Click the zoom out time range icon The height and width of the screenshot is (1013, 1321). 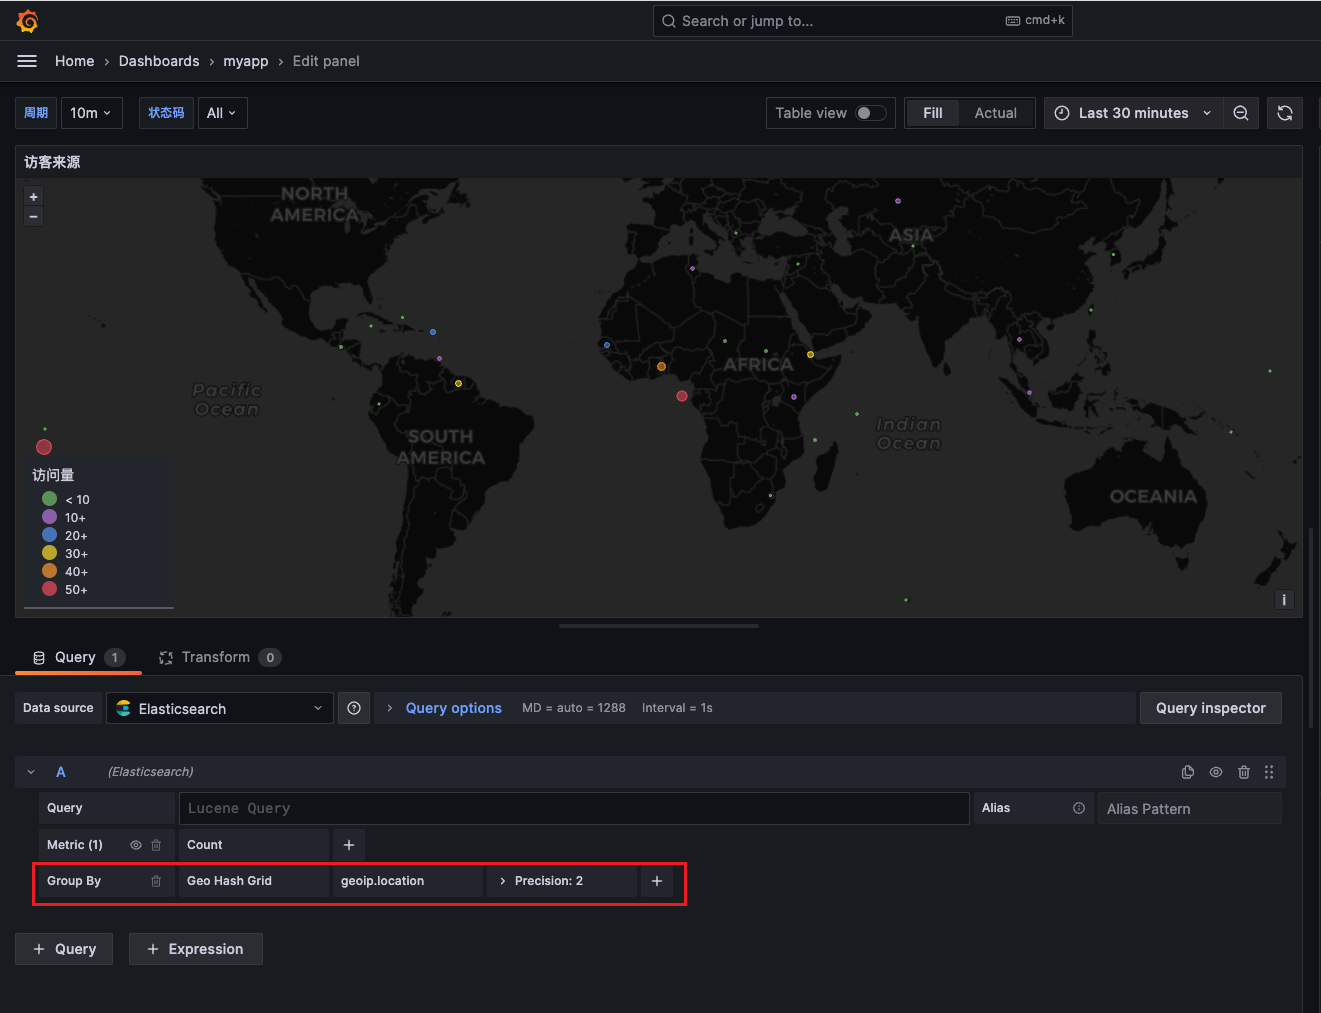pos(1240,113)
